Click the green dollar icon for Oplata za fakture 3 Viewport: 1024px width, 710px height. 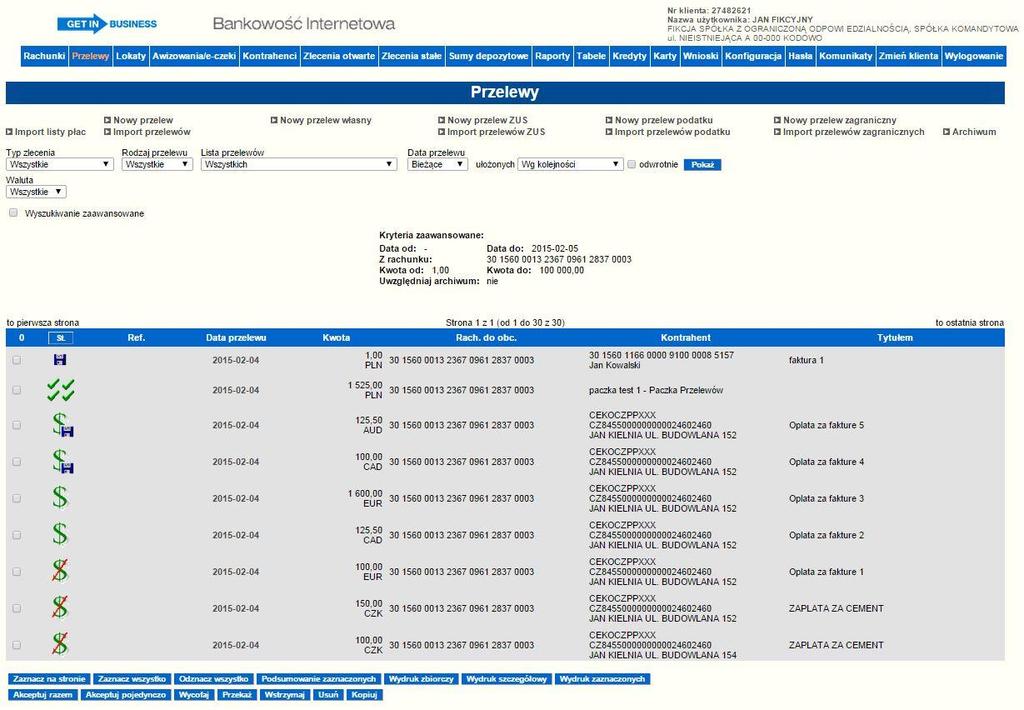click(x=59, y=498)
